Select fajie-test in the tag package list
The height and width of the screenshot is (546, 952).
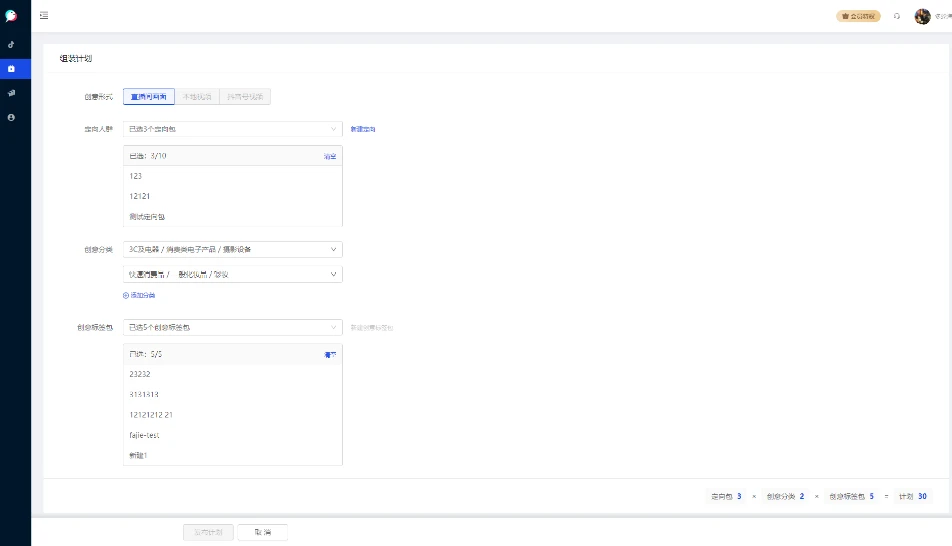coord(145,435)
